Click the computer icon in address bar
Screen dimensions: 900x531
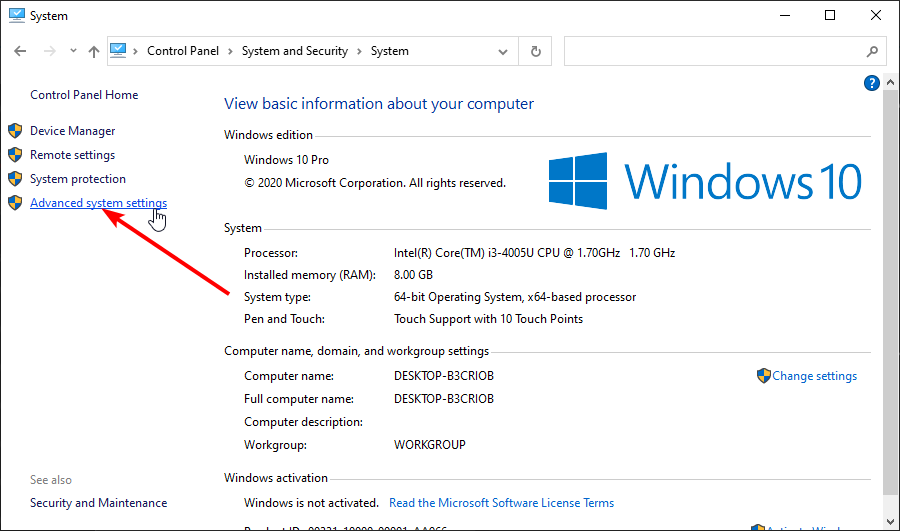(x=118, y=51)
